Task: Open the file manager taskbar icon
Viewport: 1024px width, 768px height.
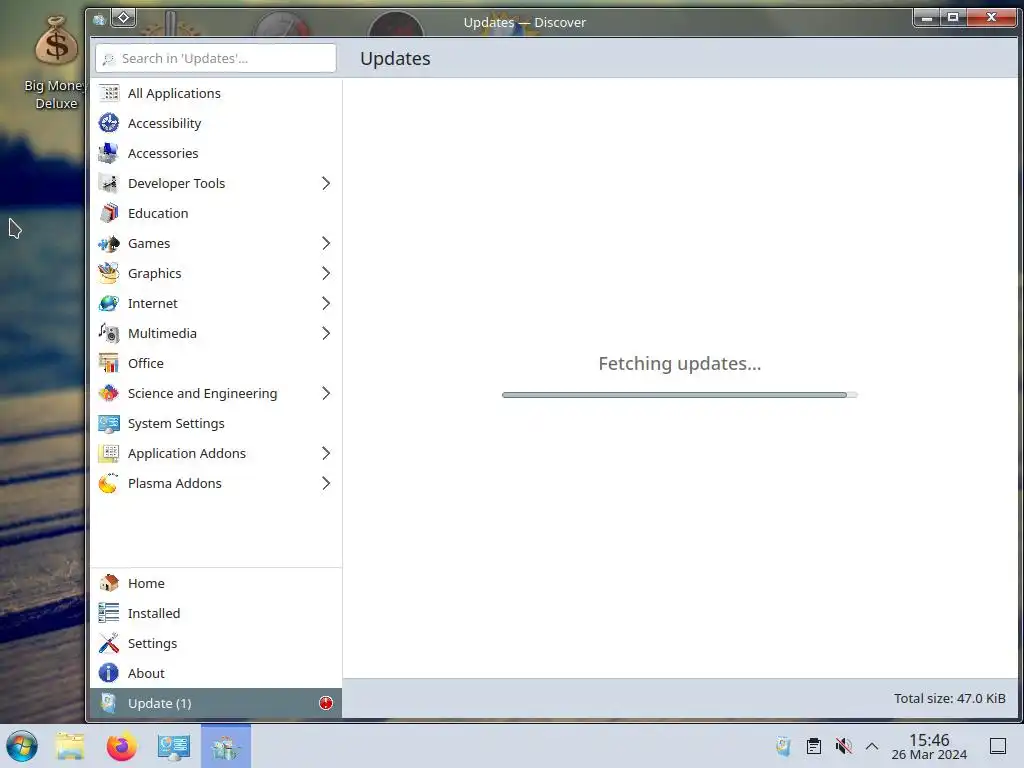Action: (70, 746)
